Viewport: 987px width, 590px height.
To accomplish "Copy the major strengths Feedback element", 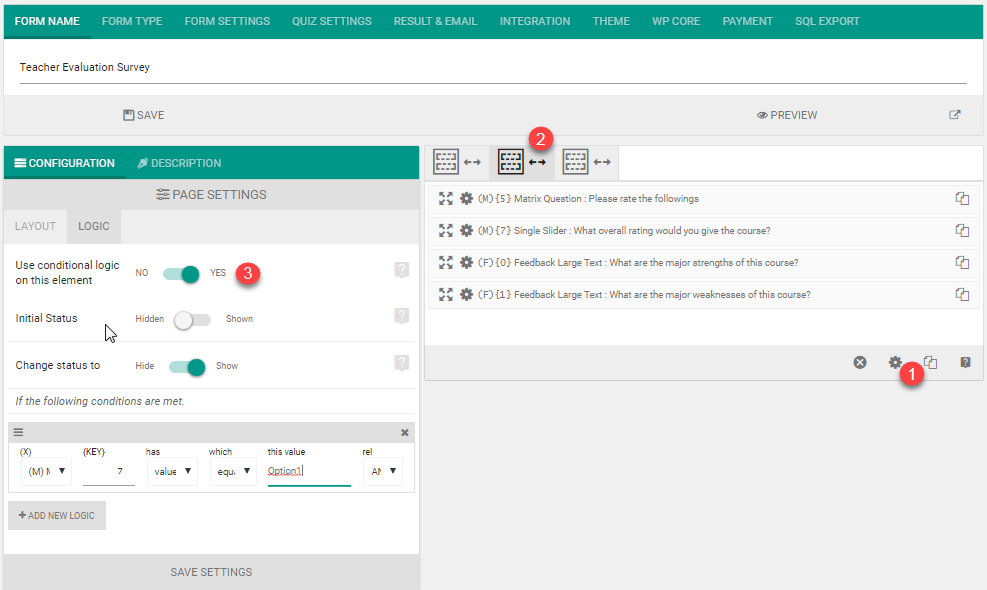I will [x=962, y=263].
